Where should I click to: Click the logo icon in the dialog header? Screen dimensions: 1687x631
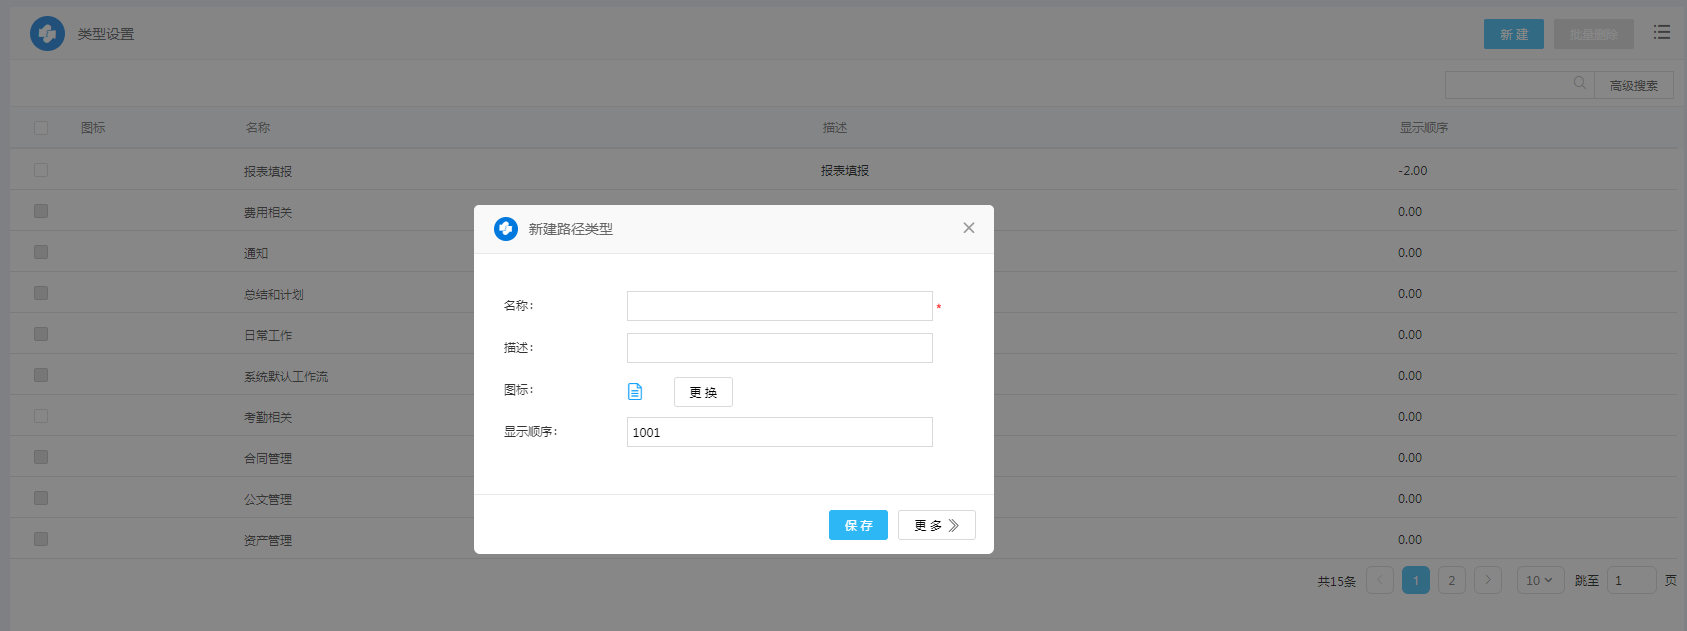(506, 229)
